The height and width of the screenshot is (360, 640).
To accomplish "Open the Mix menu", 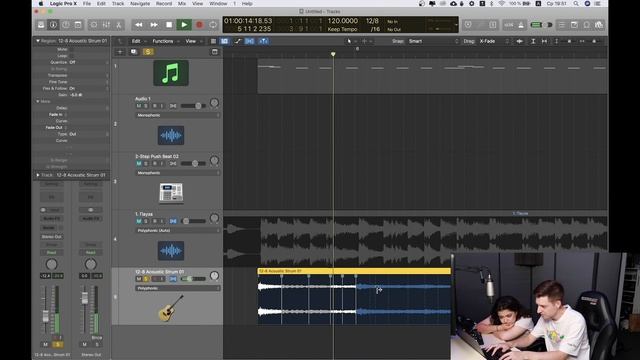I will 182,4.
